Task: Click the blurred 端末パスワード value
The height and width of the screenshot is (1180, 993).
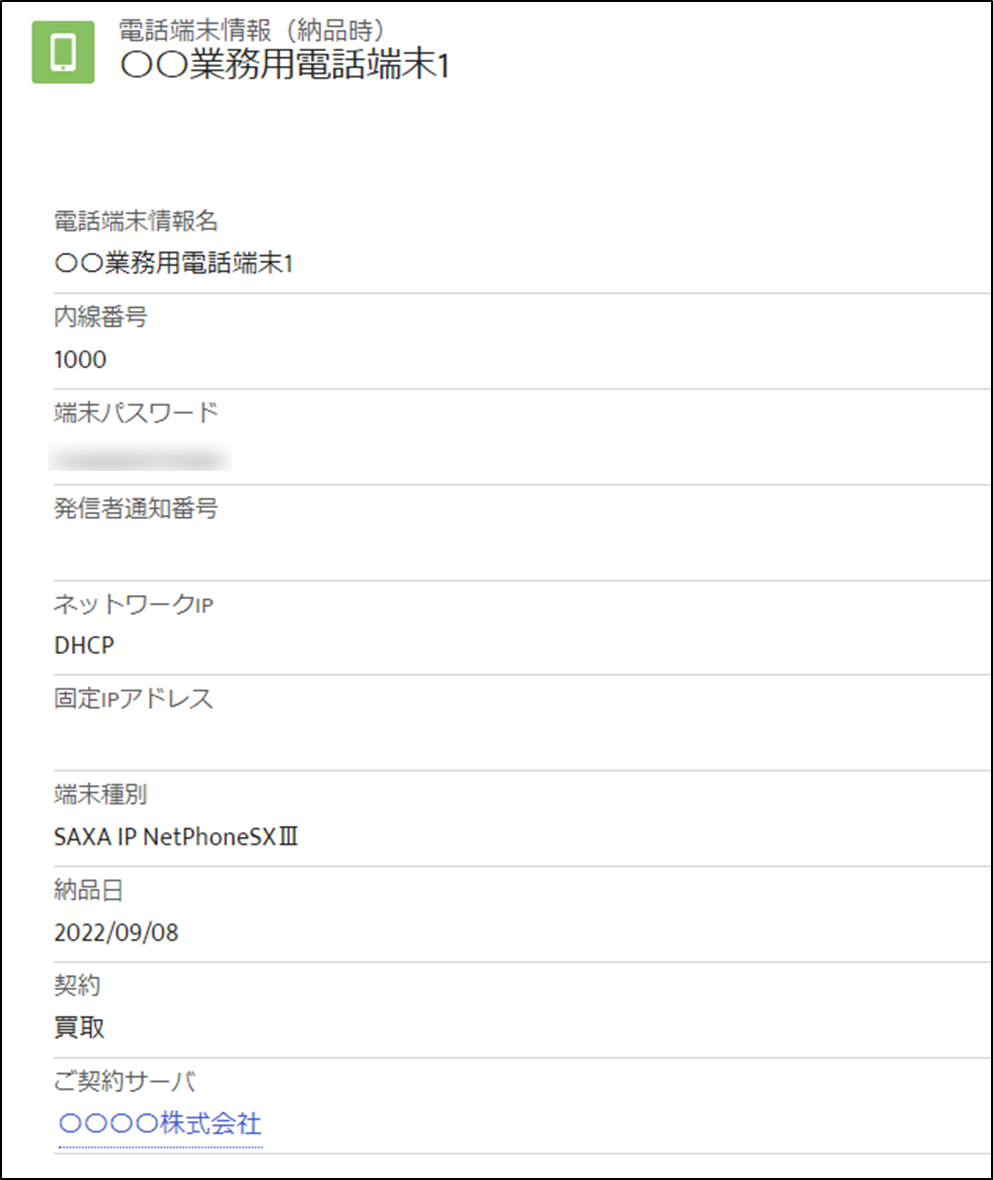Action: [x=140, y=458]
